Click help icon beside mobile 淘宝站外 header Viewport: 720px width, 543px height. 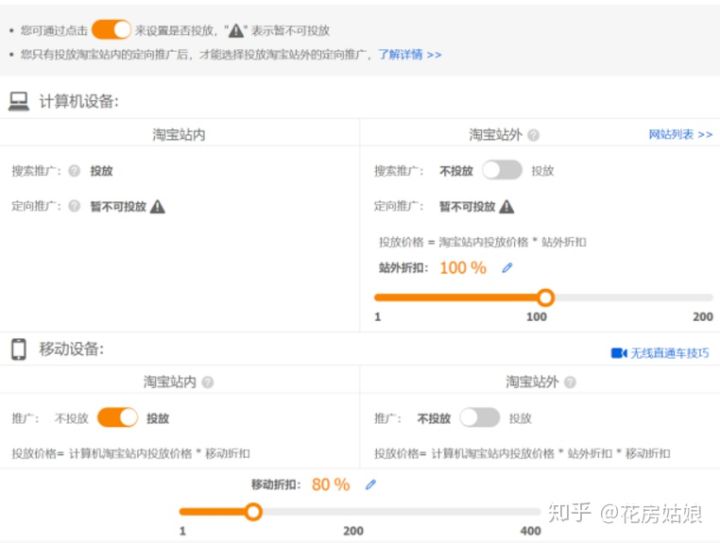[x=569, y=382]
